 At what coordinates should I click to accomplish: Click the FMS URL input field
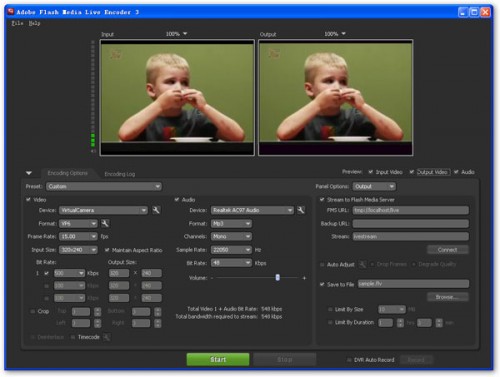pos(411,210)
